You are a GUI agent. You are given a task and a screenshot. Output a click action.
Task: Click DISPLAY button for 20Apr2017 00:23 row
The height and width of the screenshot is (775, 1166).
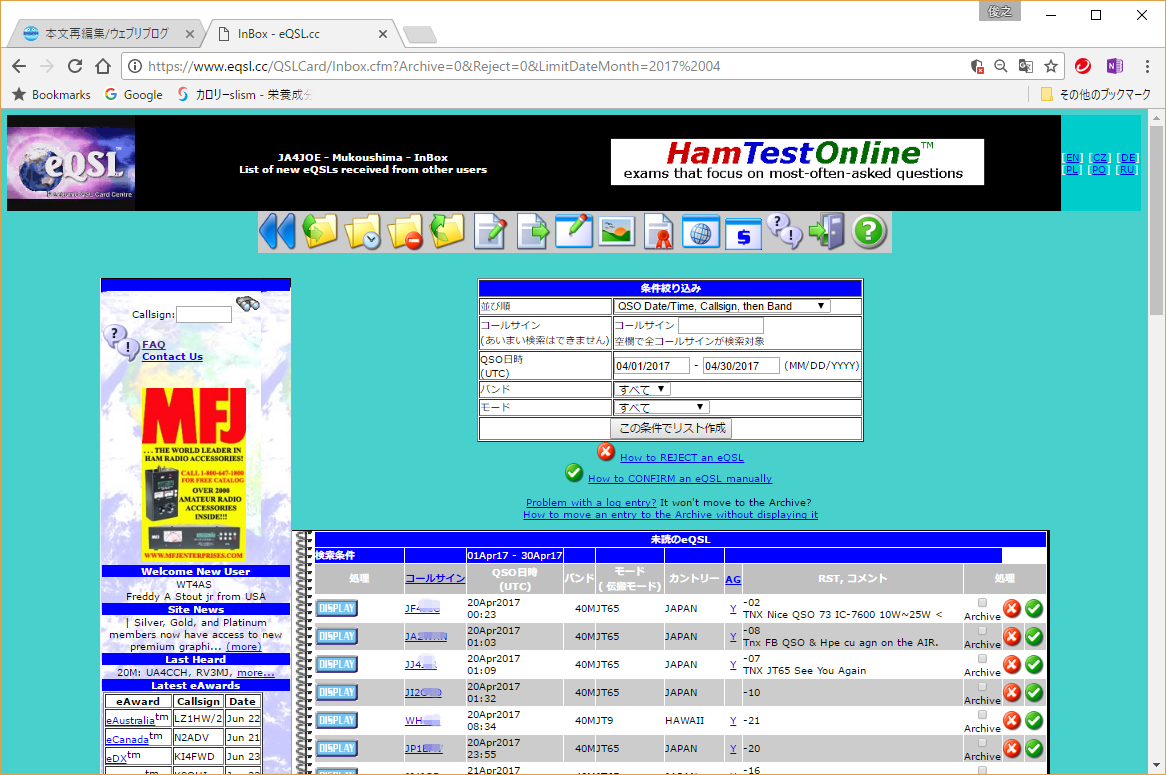tap(337, 608)
